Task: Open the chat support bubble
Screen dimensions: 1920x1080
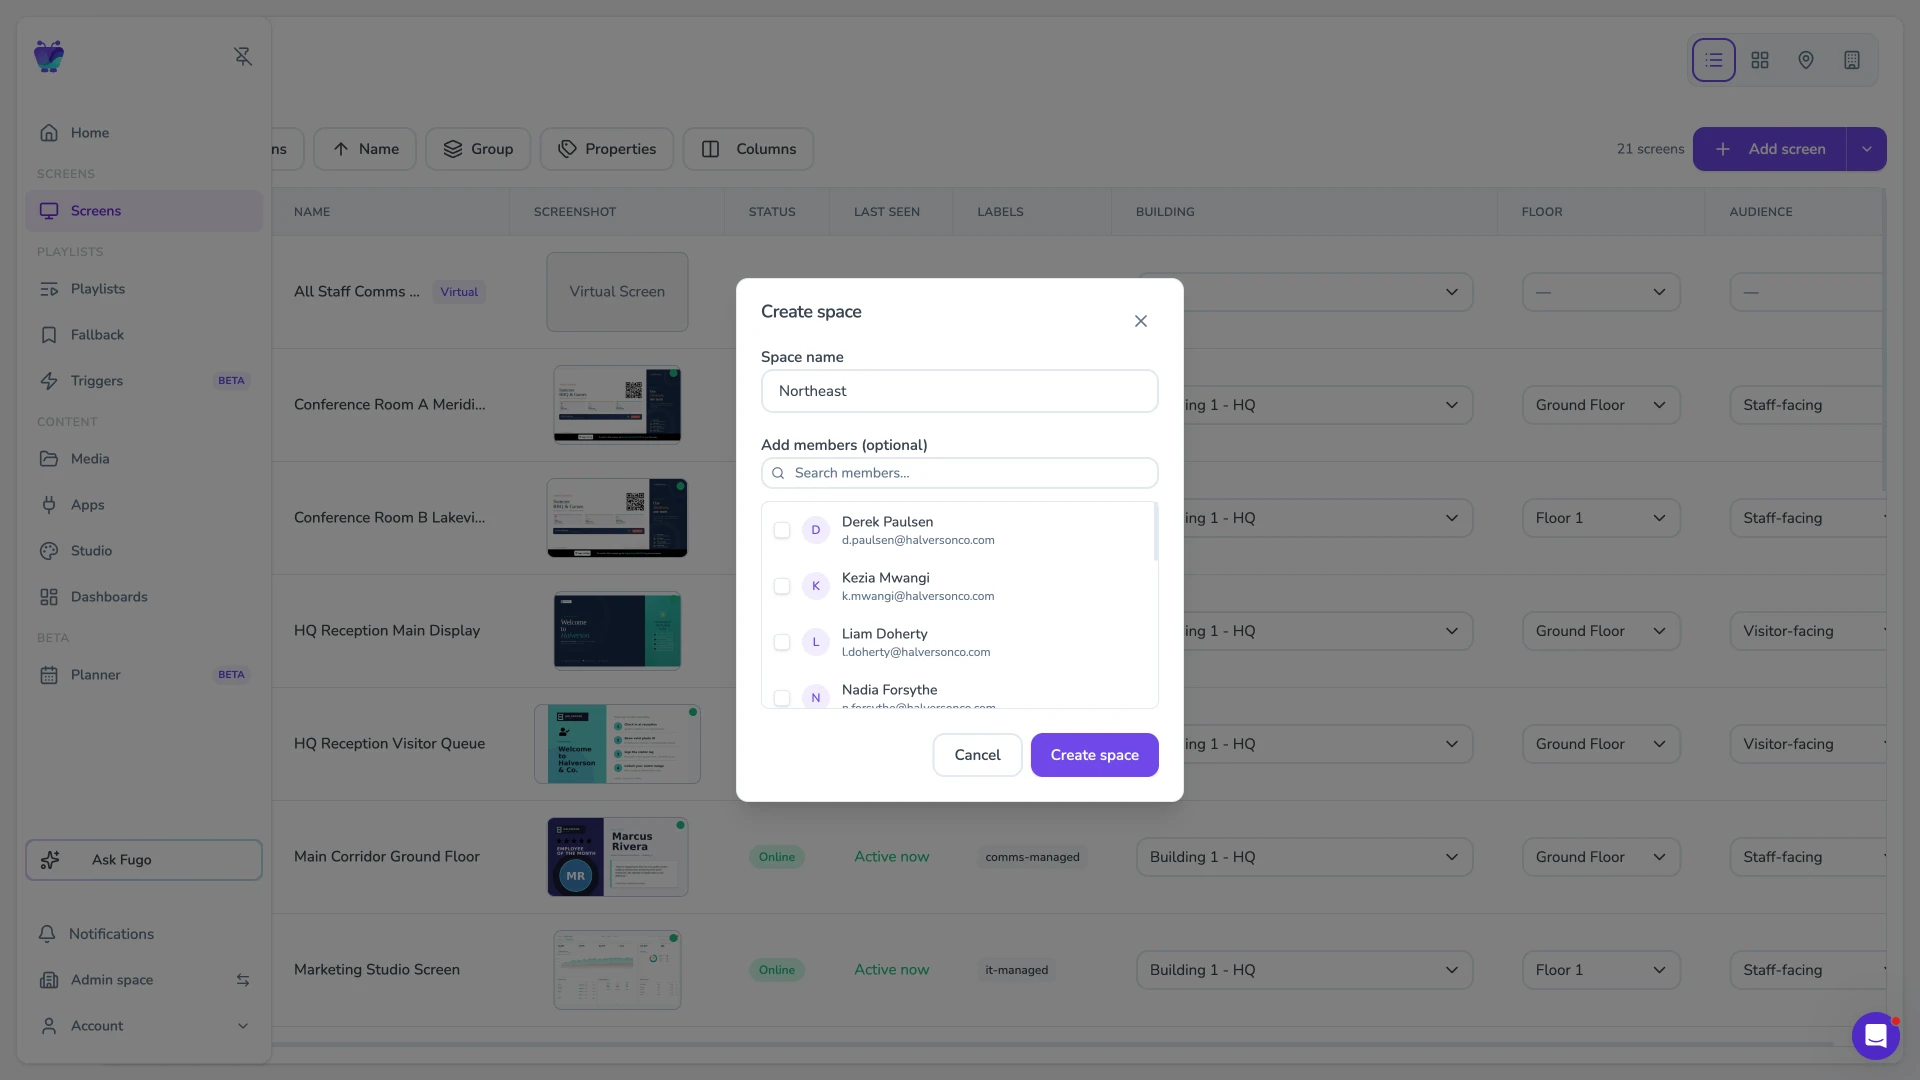Action: [1876, 1036]
